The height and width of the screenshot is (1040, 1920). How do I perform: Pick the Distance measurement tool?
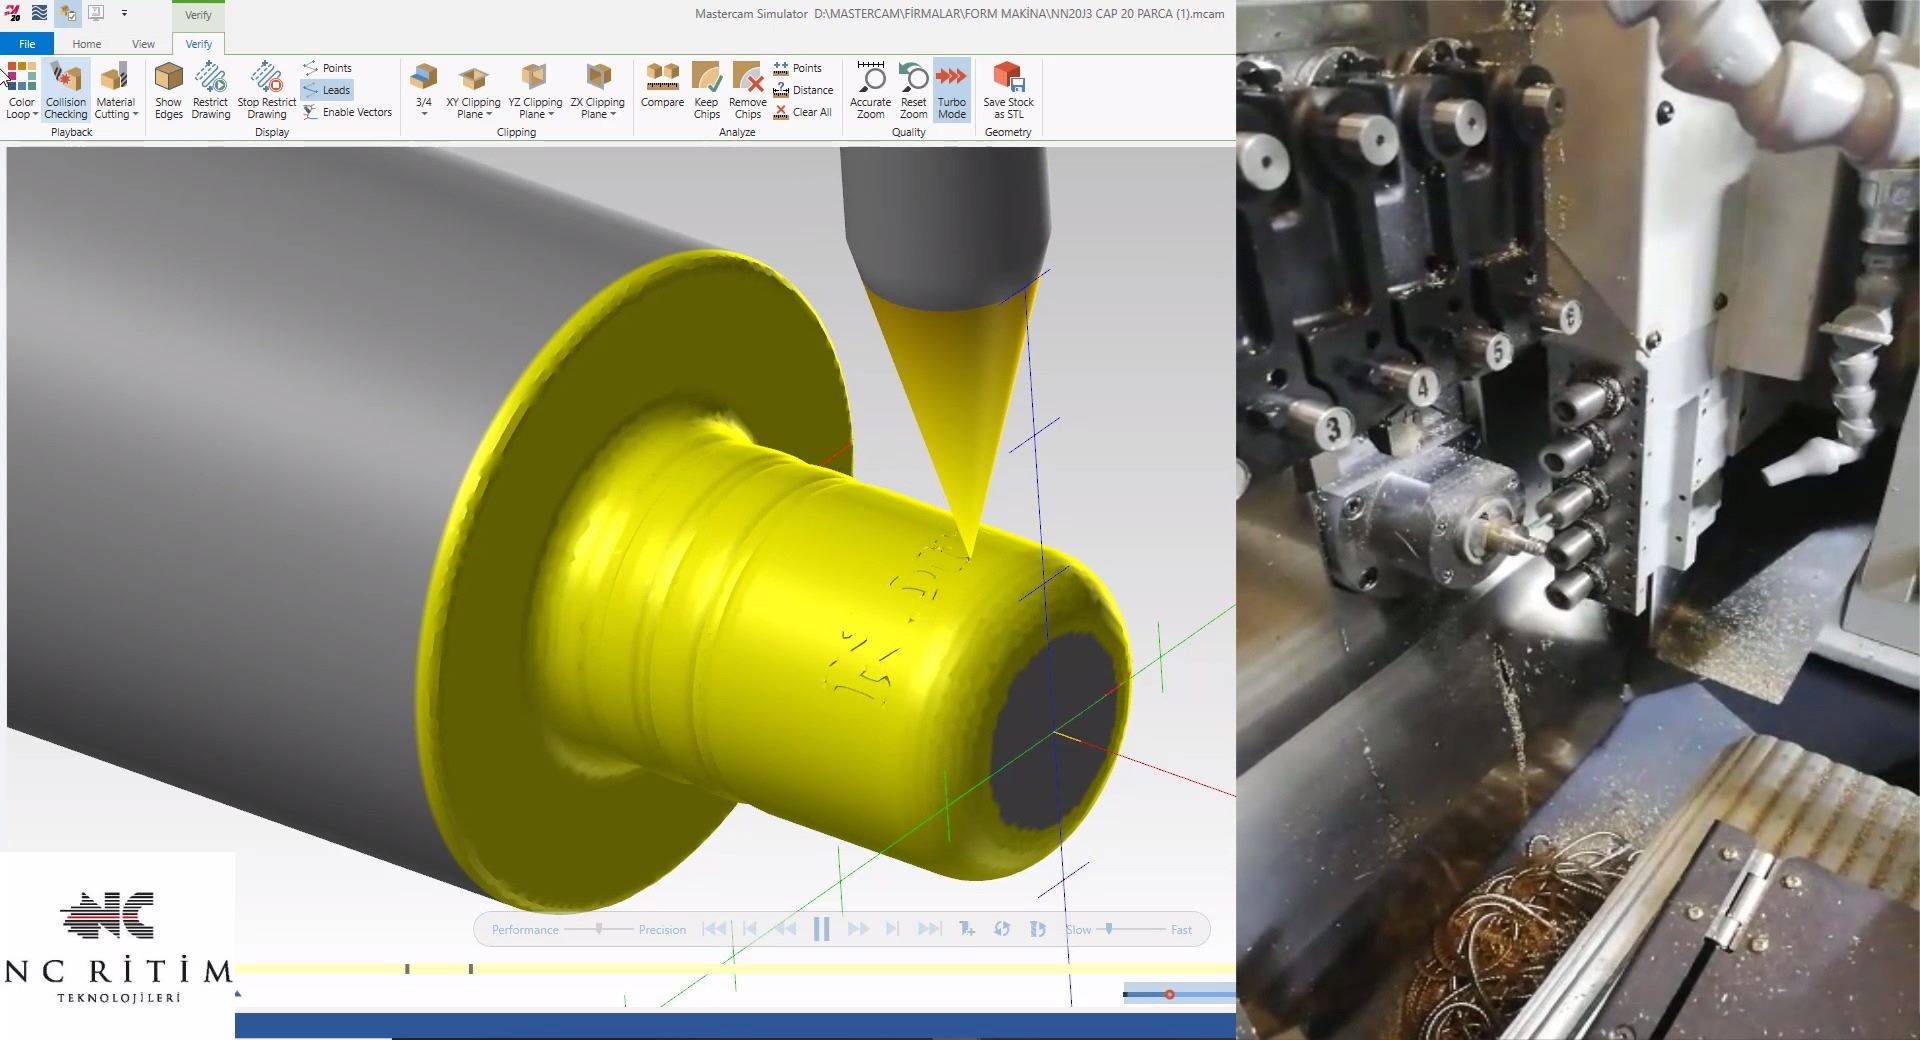(x=803, y=90)
